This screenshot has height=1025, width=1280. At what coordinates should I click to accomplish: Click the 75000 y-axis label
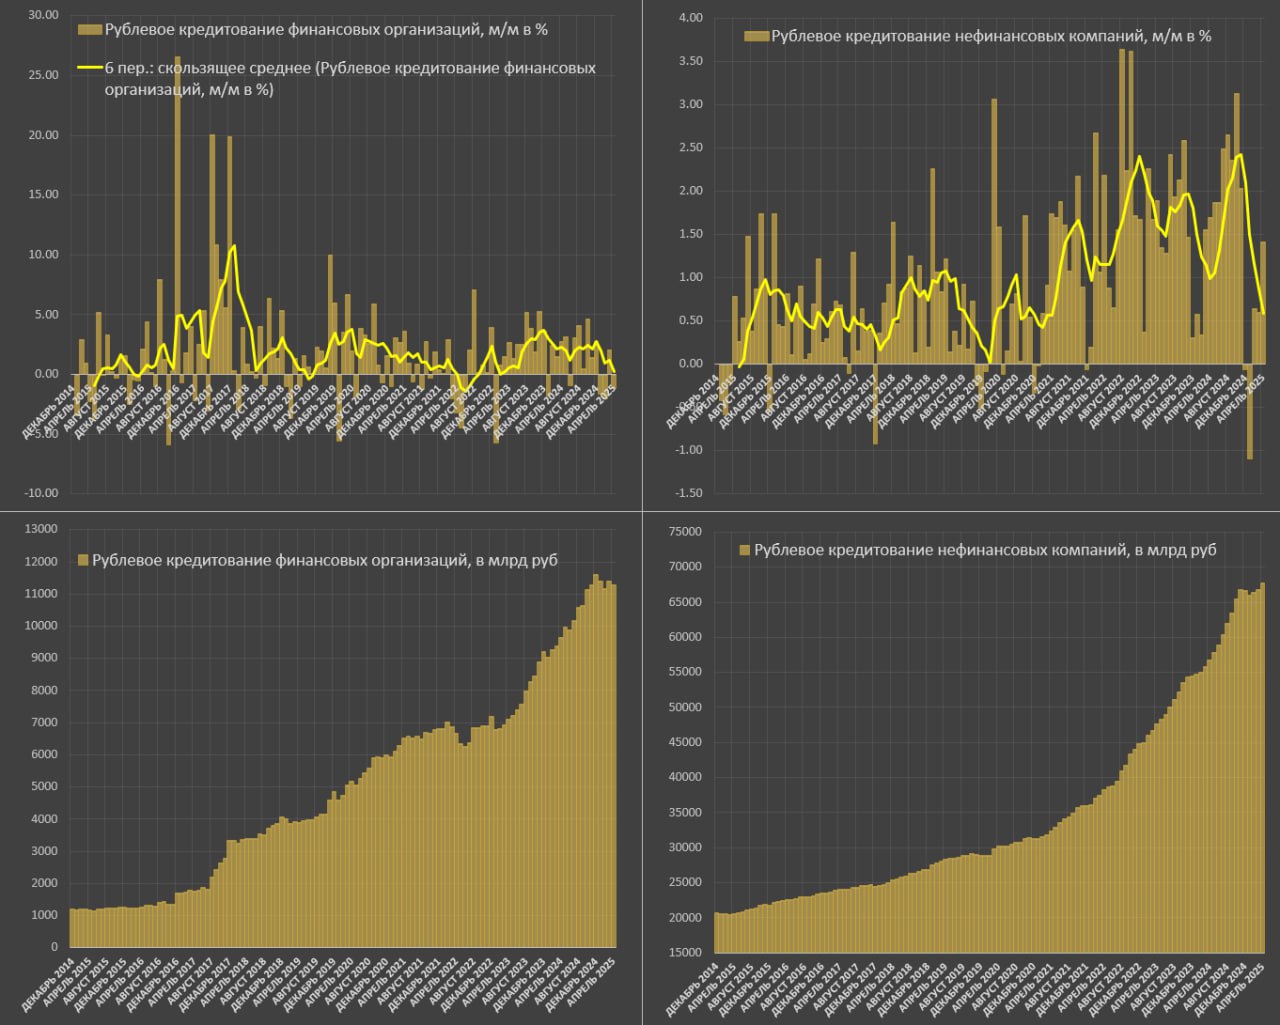coord(685,532)
